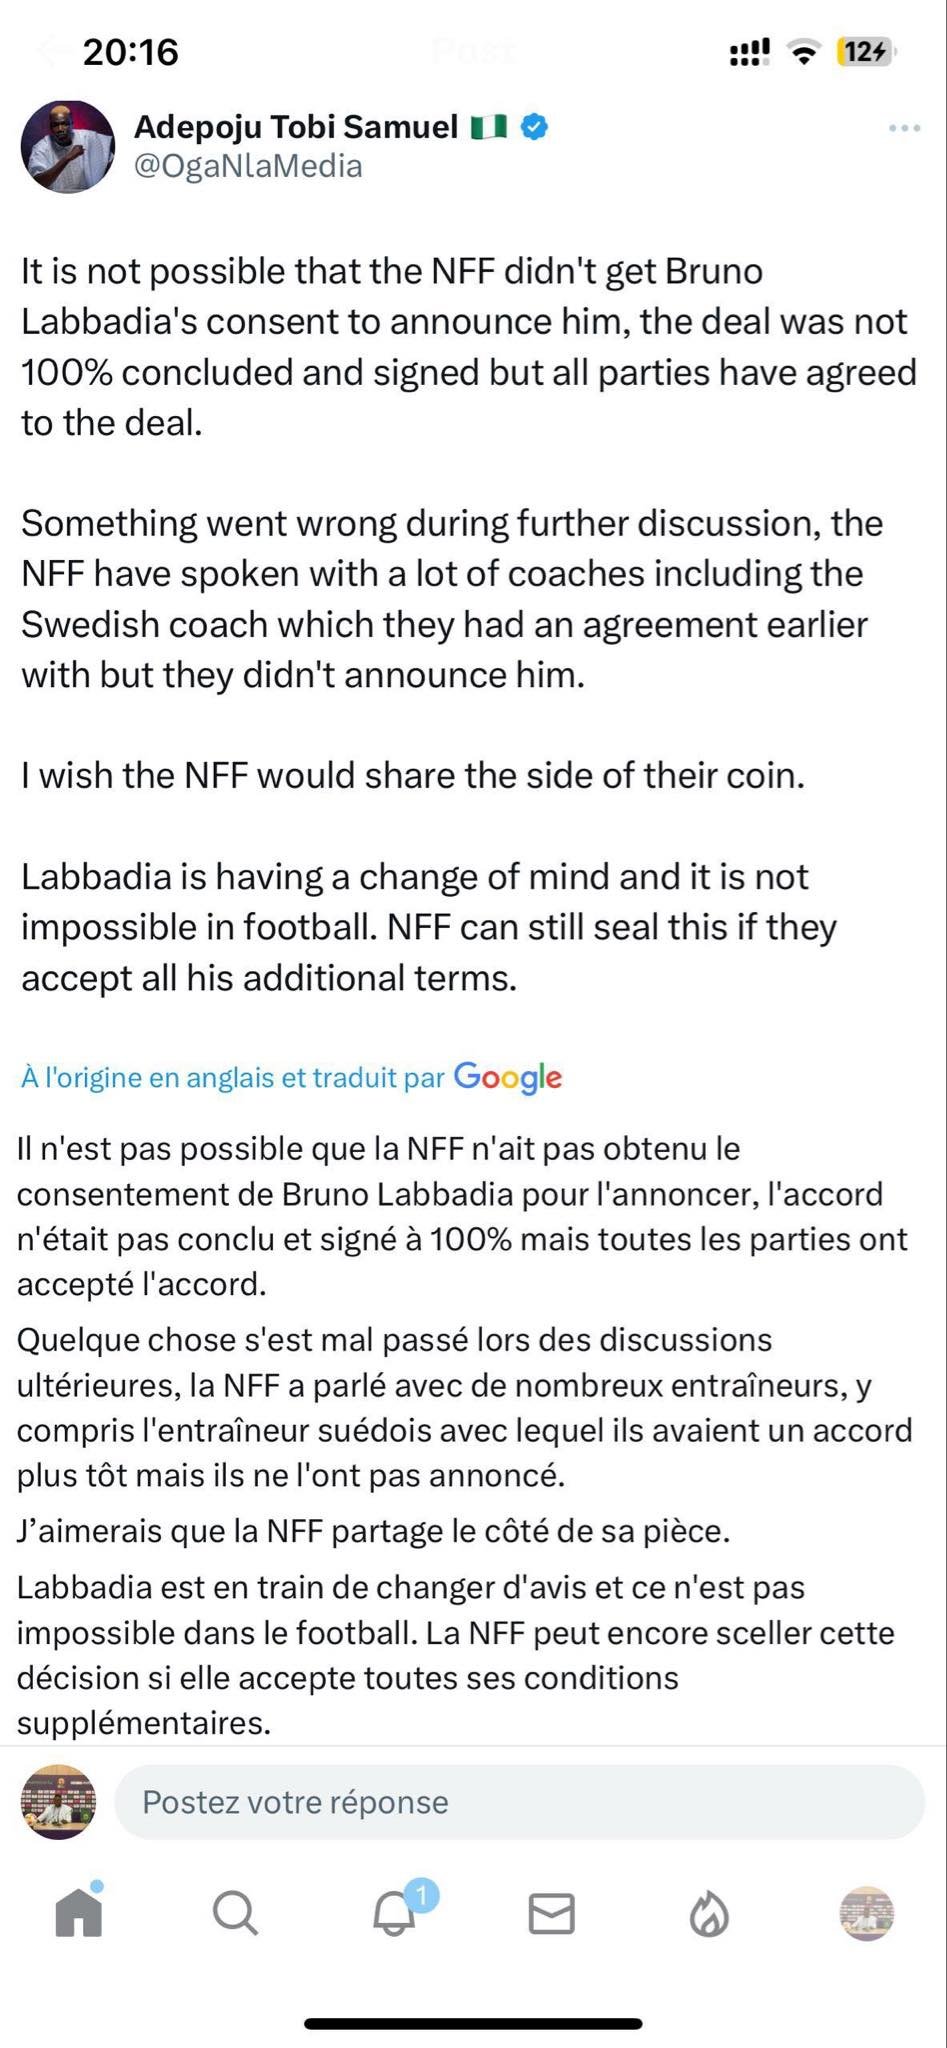Tap the Nigerian flag emoji
Image resolution: width=947 pixels, height=2048 pixels.
(490, 127)
